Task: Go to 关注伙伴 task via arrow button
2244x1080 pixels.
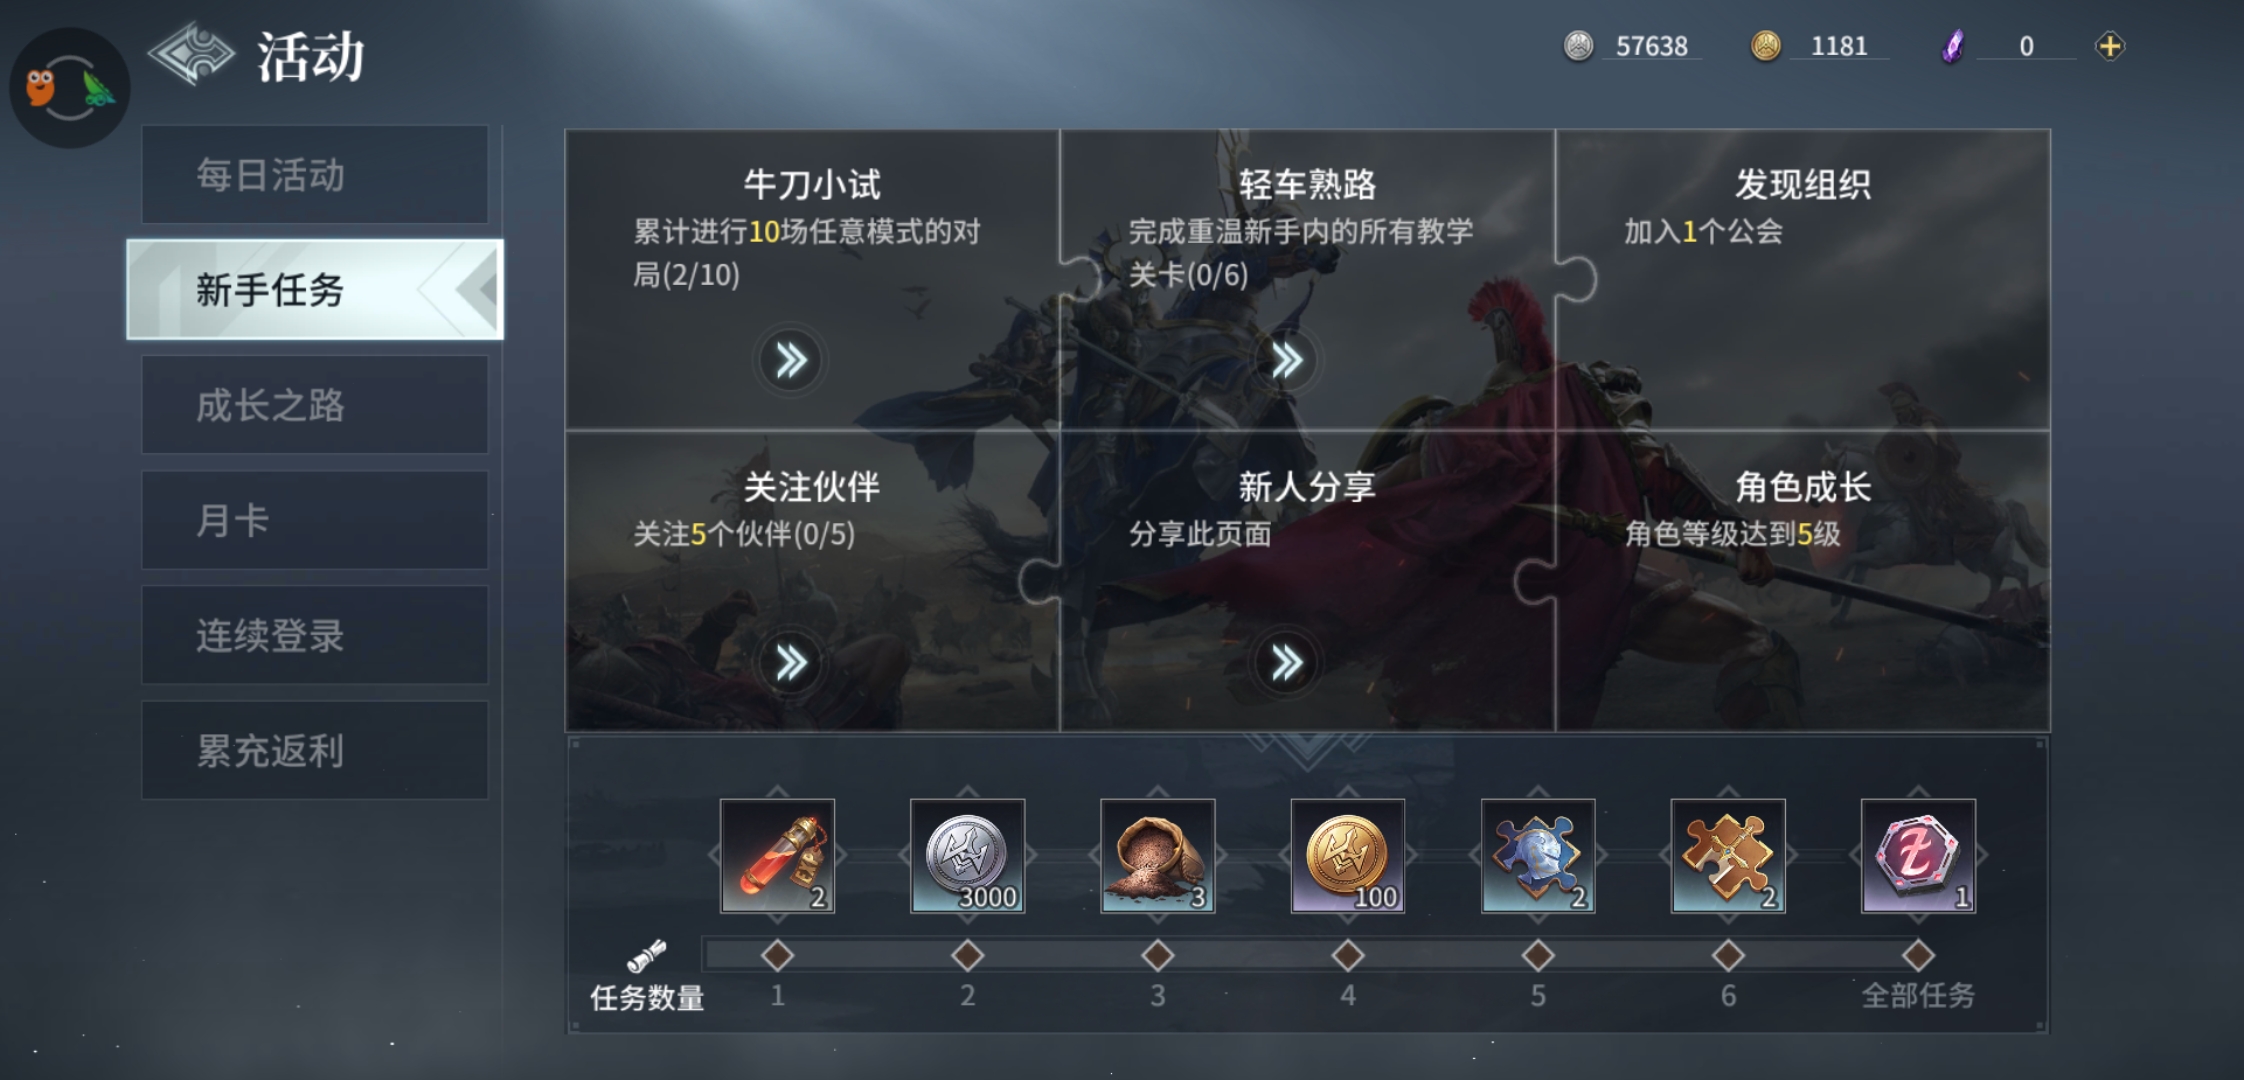Action: click(x=790, y=662)
